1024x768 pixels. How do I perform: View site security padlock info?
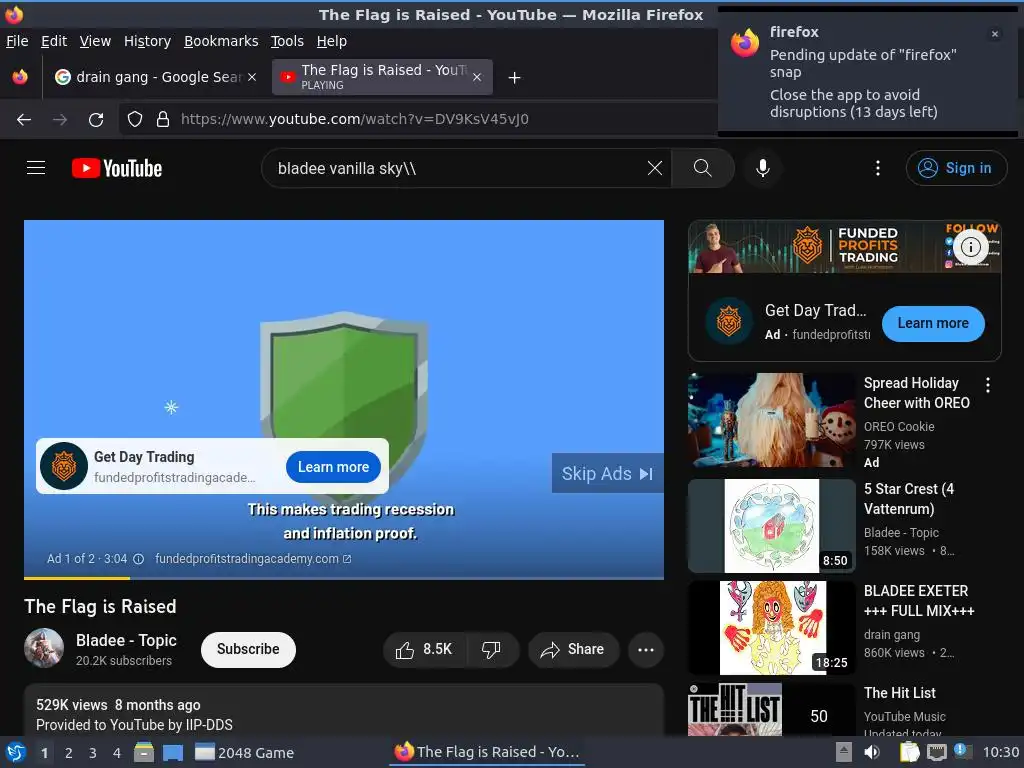[x=163, y=120]
